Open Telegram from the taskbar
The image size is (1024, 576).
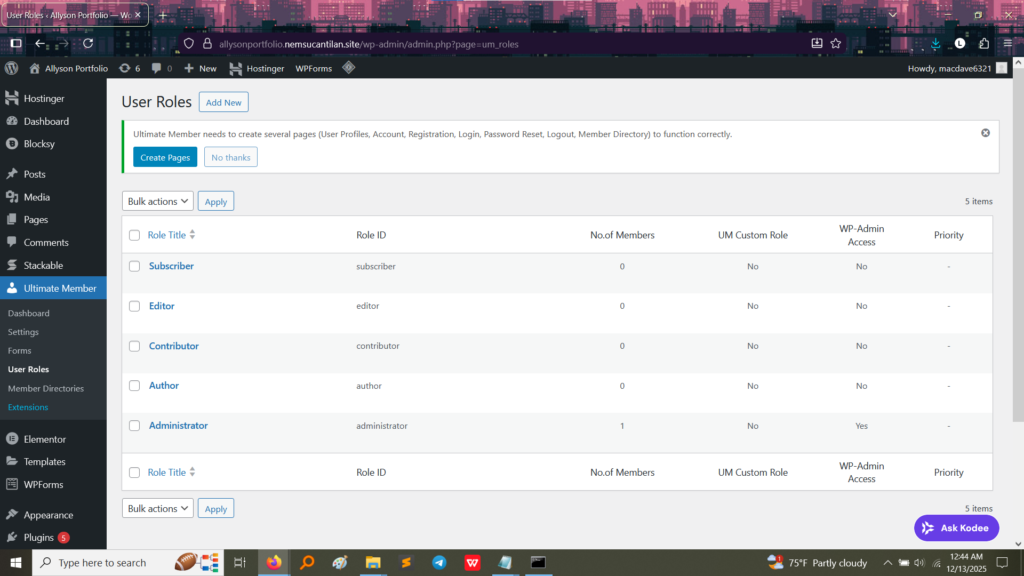tap(439, 563)
